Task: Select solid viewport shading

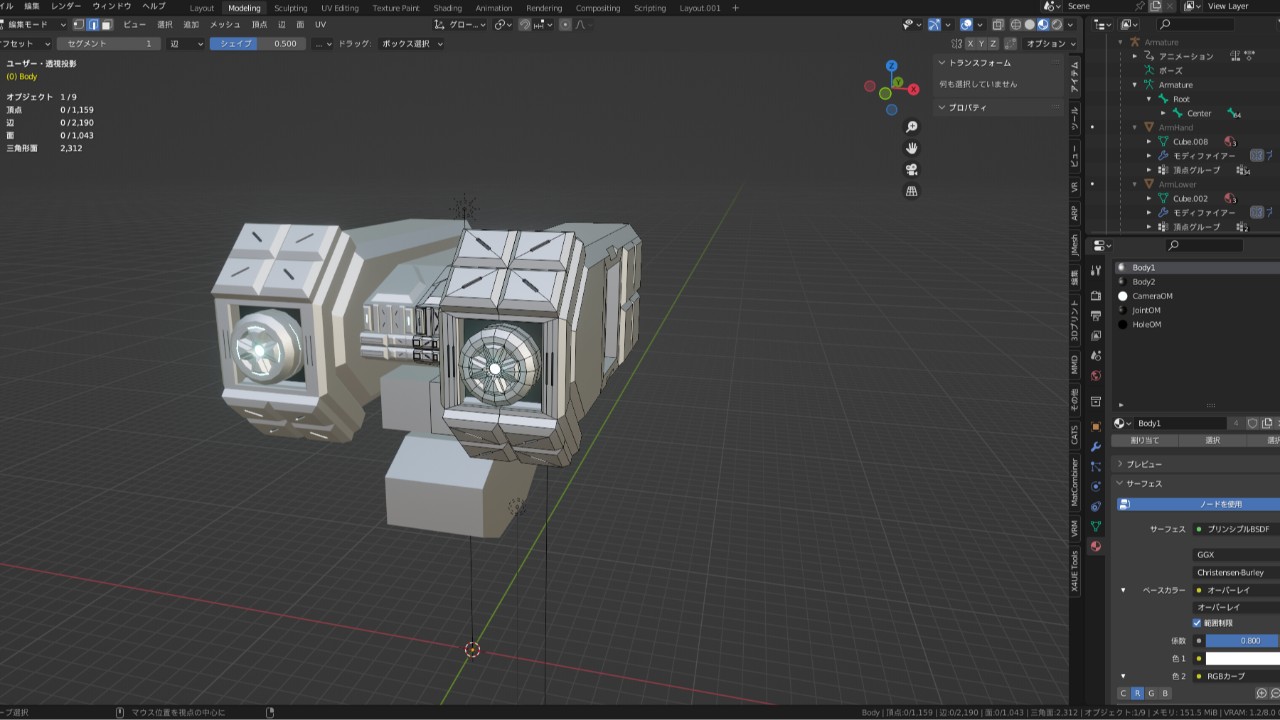Action: pyautogui.click(x=1030, y=25)
